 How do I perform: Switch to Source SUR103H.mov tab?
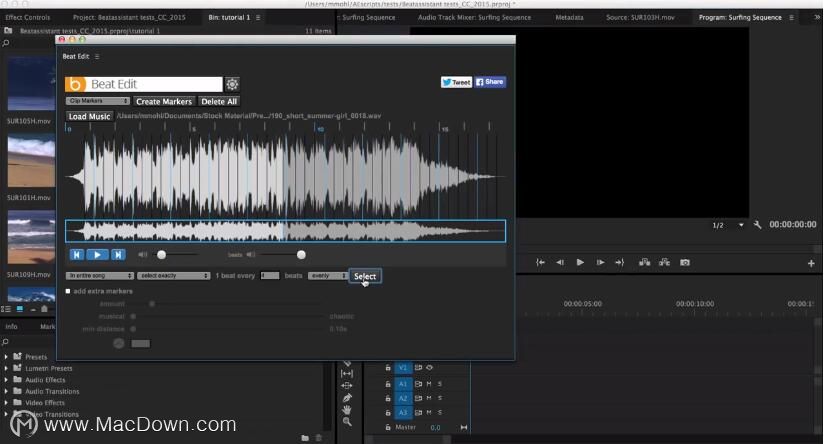[640, 17]
